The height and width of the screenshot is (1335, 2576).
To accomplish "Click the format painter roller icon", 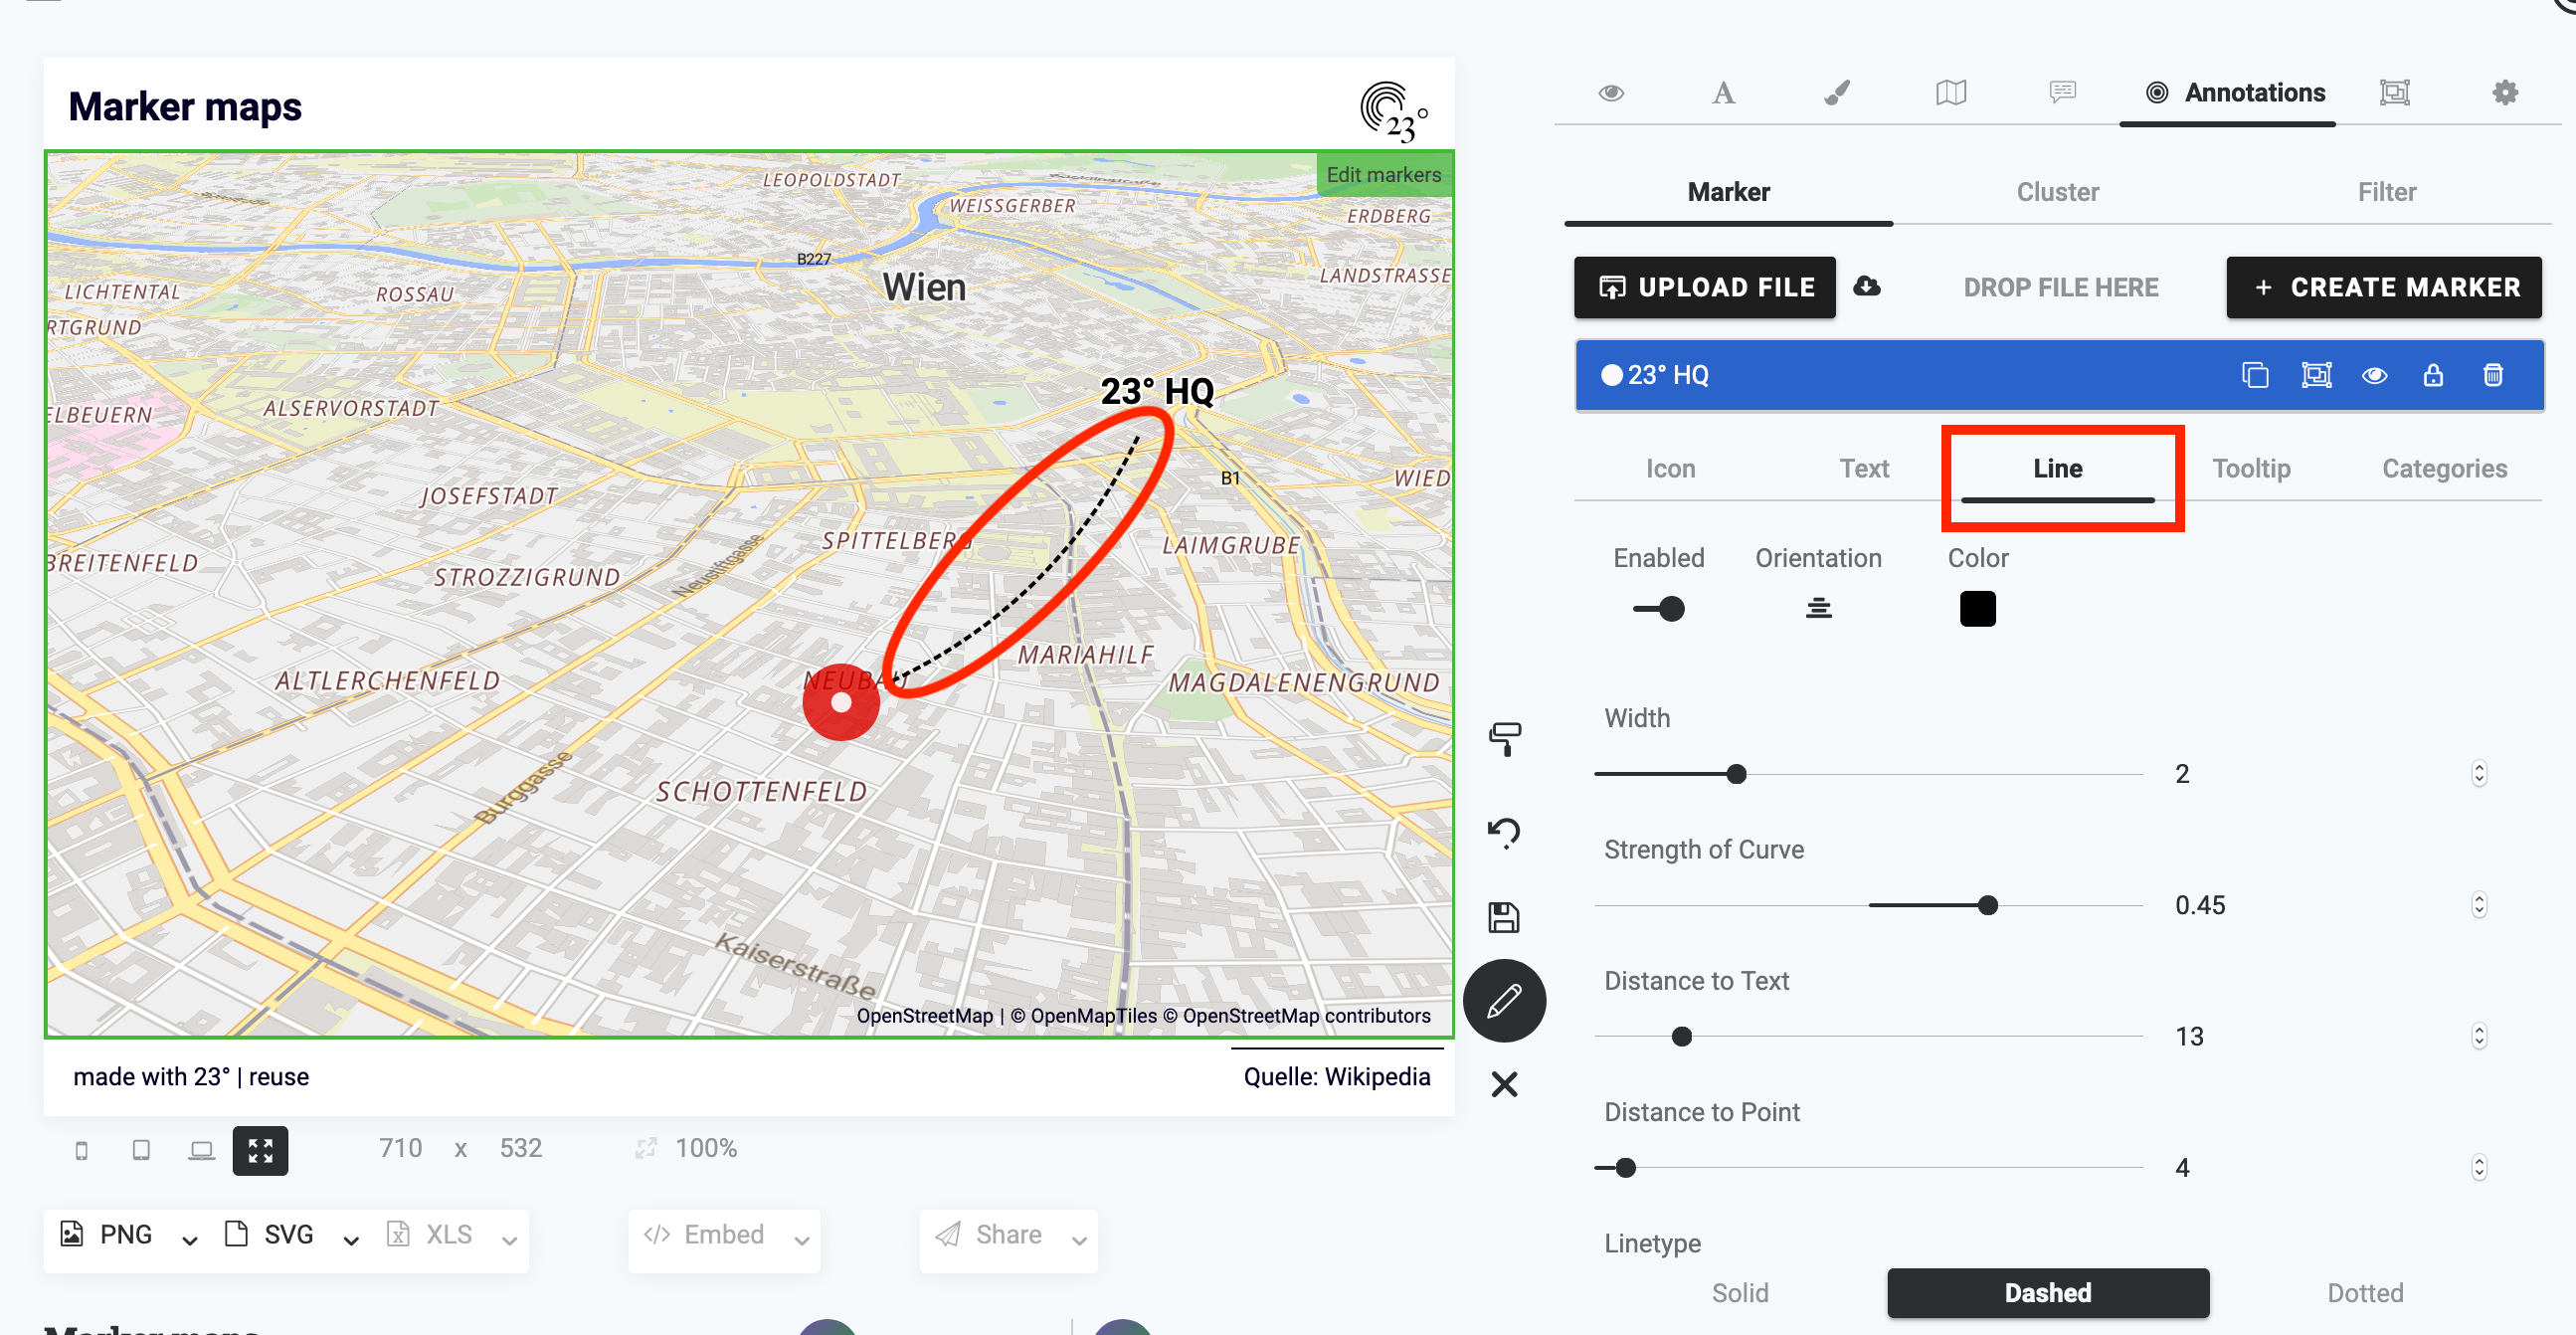I will pos(1504,739).
